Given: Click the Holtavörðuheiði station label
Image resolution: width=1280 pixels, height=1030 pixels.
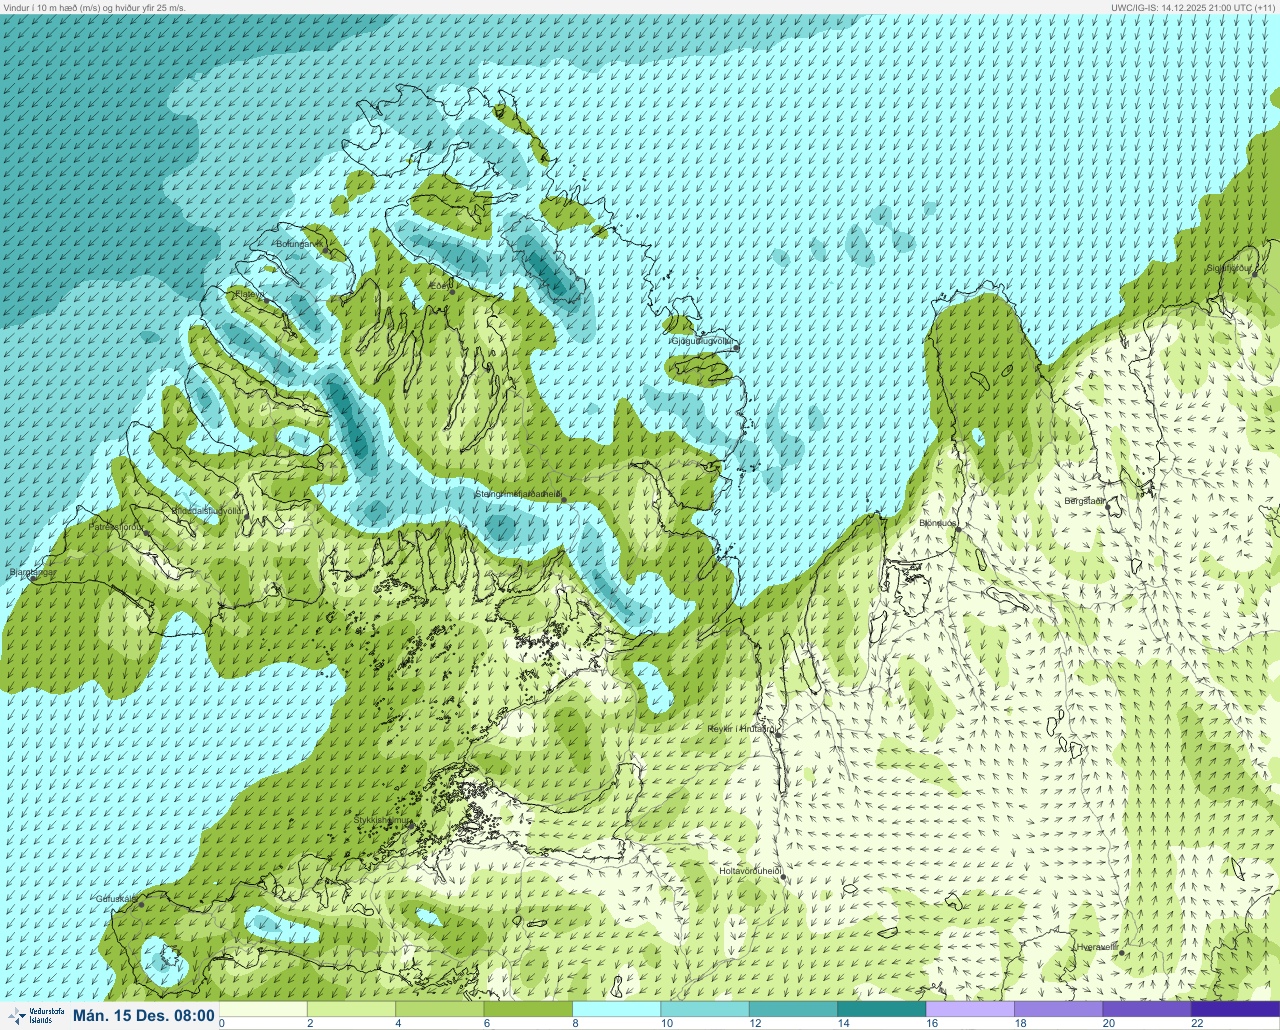Looking at the screenshot, I should (x=750, y=871).
